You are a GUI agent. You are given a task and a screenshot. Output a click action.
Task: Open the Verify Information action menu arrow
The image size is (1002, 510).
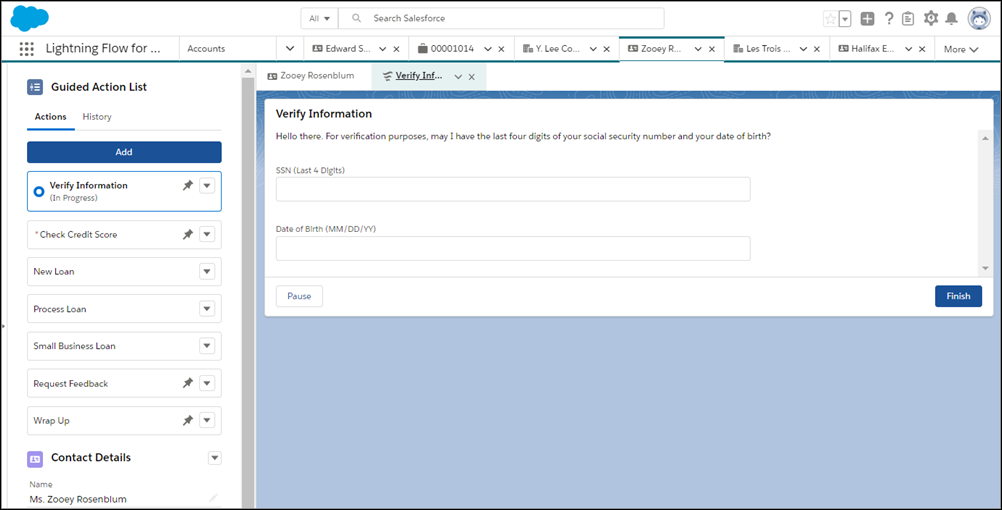[207, 185]
